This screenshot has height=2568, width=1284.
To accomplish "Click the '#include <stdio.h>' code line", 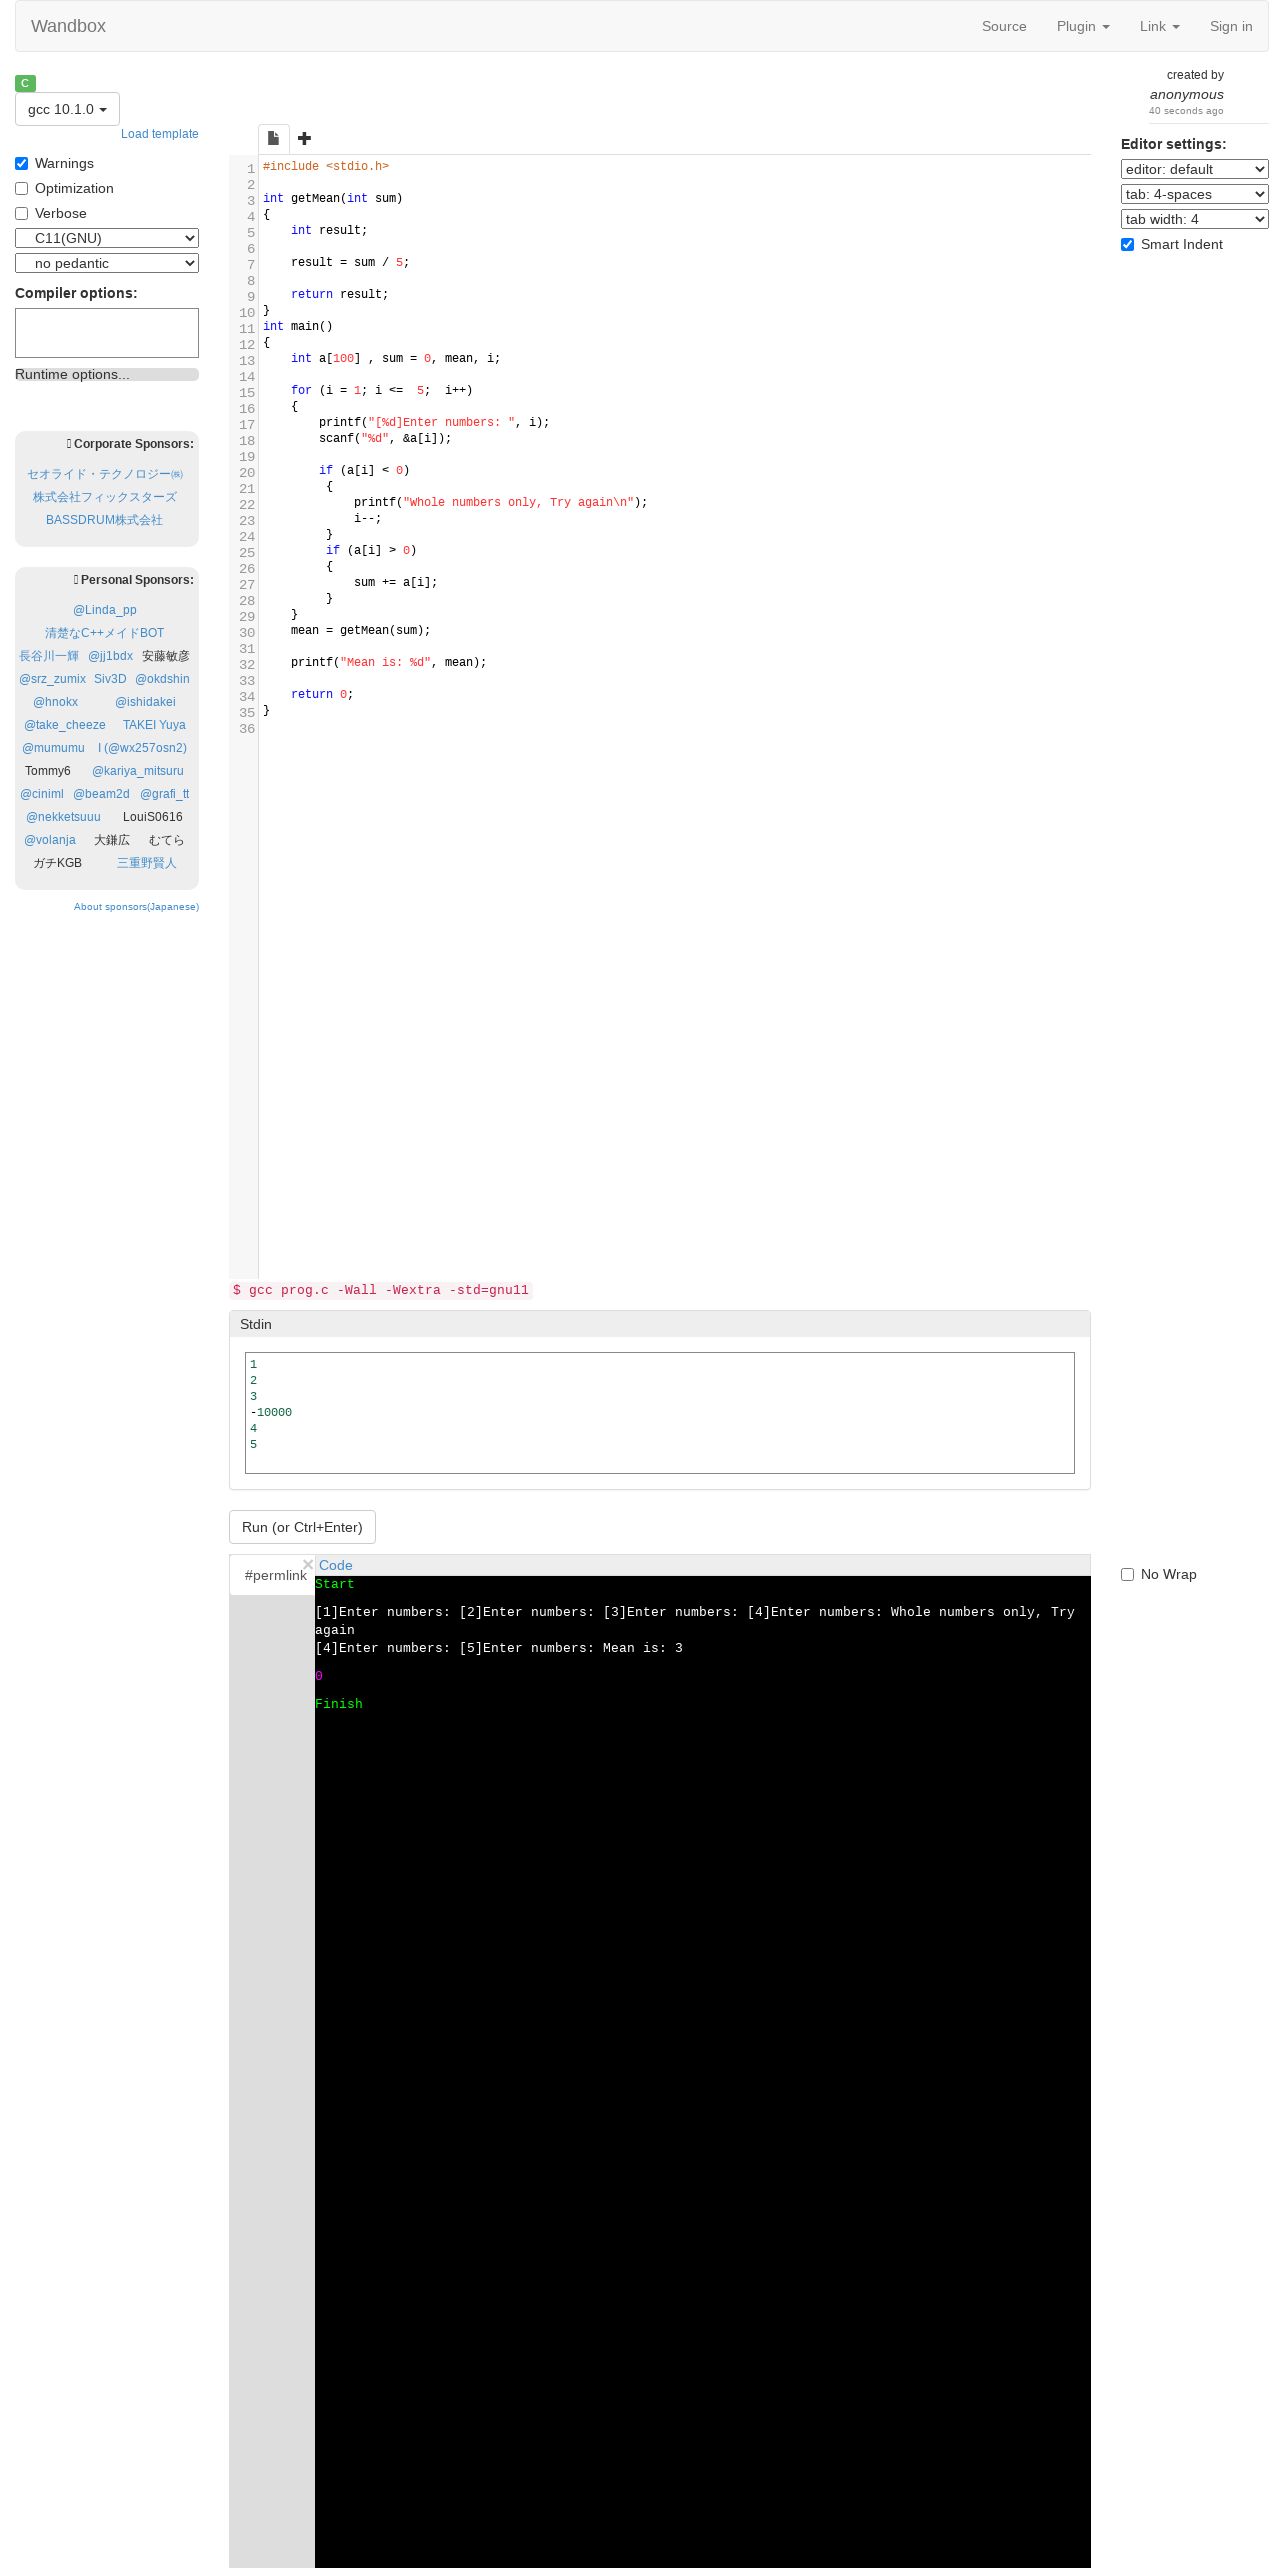I will pyautogui.click(x=326, y=166).
